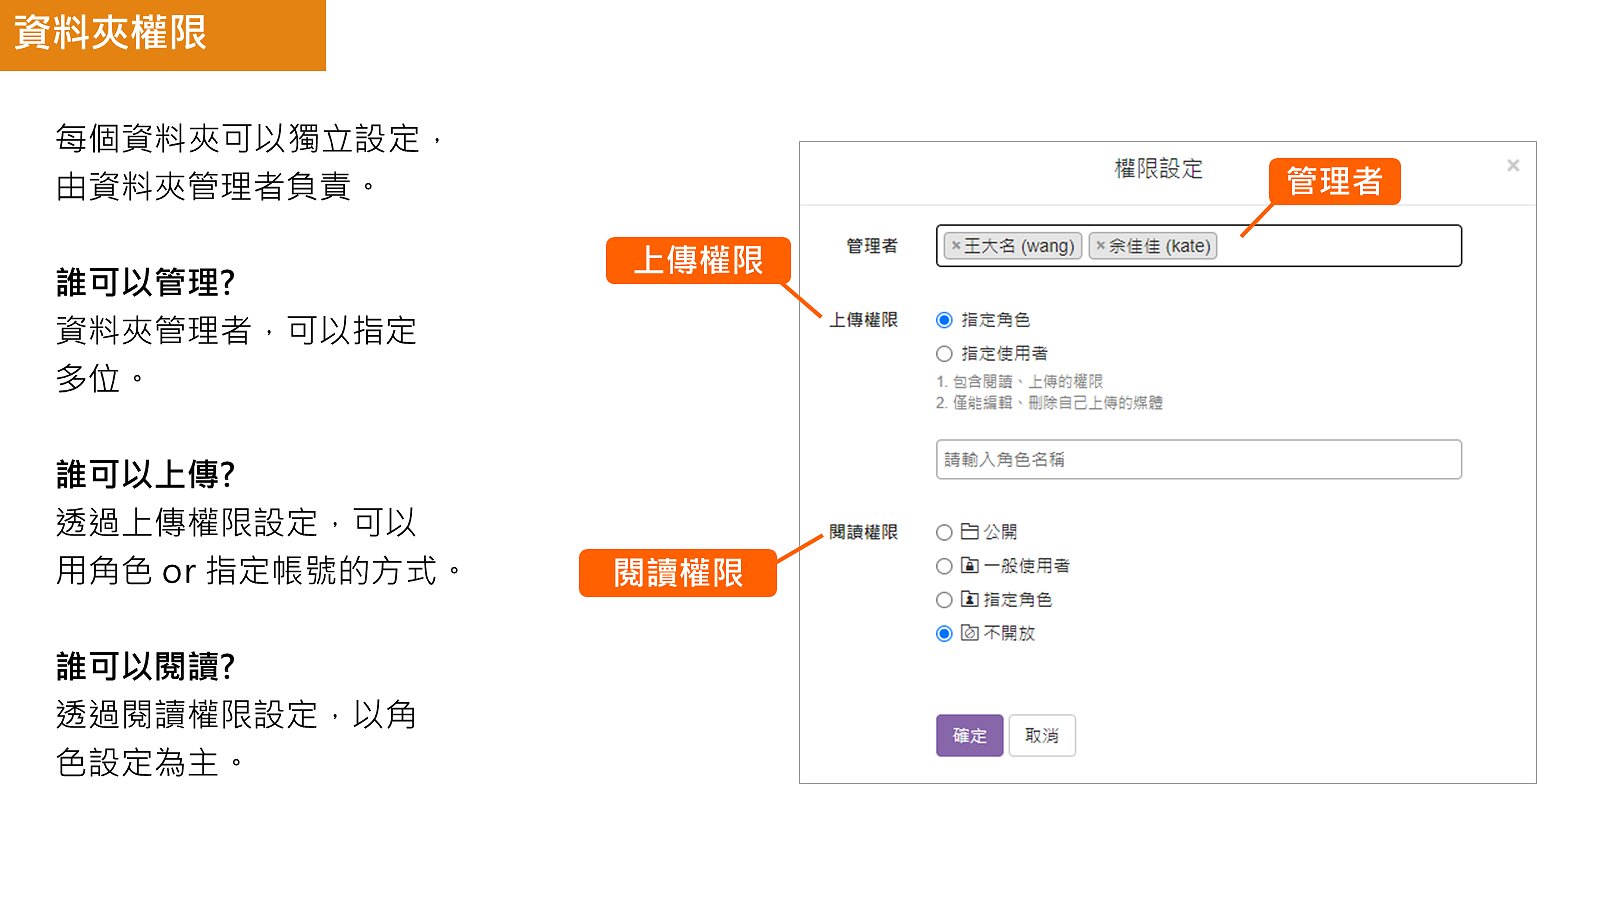Image resolution: width=1600 pixels, height=900 pixels.
Task: Remove 王大名 (wang) tag with its x
Action: 956,246
